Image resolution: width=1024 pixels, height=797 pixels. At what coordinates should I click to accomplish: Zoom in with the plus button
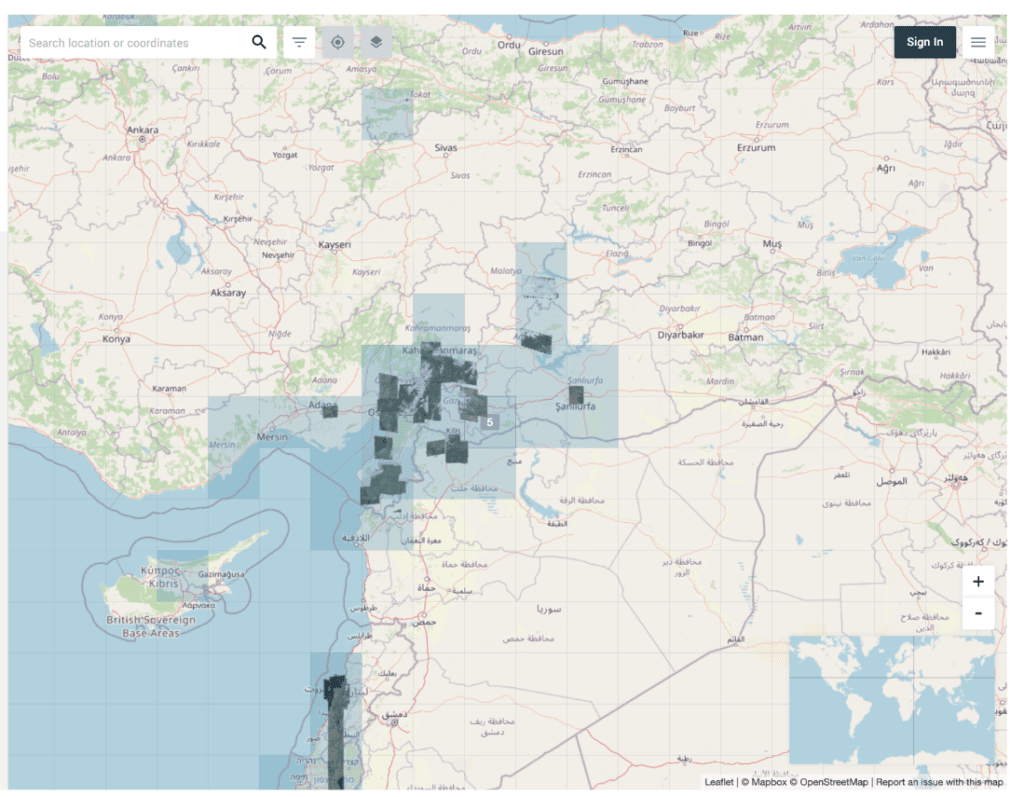click(x=977, y=582)
